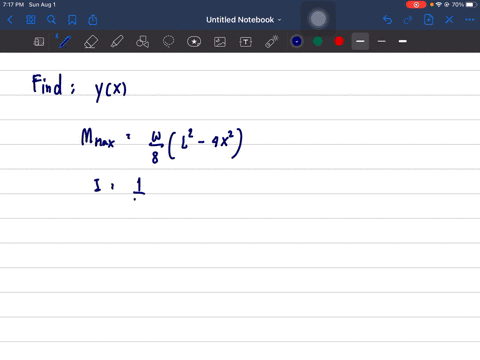The image size is (480, 360).
Task: Open the thumbnails grid view
Action: pyautogui.click(x=31, y=20)
